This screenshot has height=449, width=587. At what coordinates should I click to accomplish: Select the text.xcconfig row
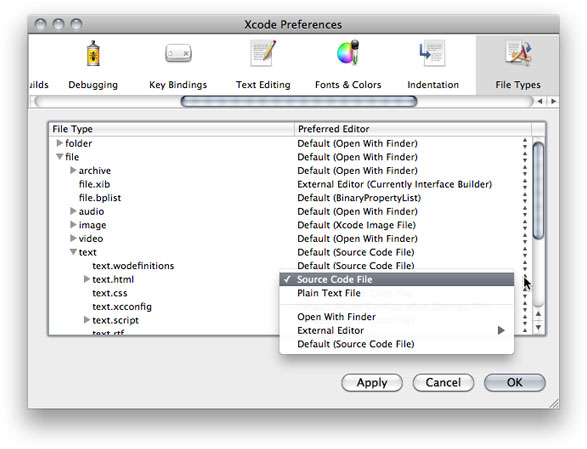[x=122, y=307]
